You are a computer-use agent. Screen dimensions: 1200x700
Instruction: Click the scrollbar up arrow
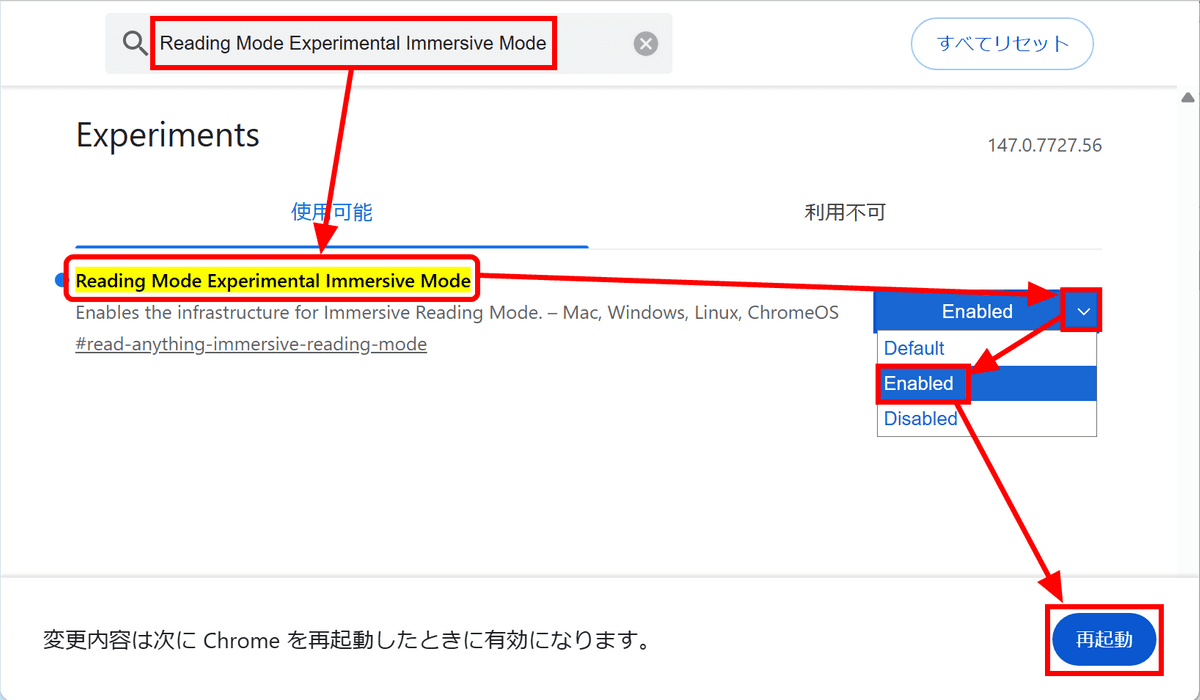(x=1188, y=98)
